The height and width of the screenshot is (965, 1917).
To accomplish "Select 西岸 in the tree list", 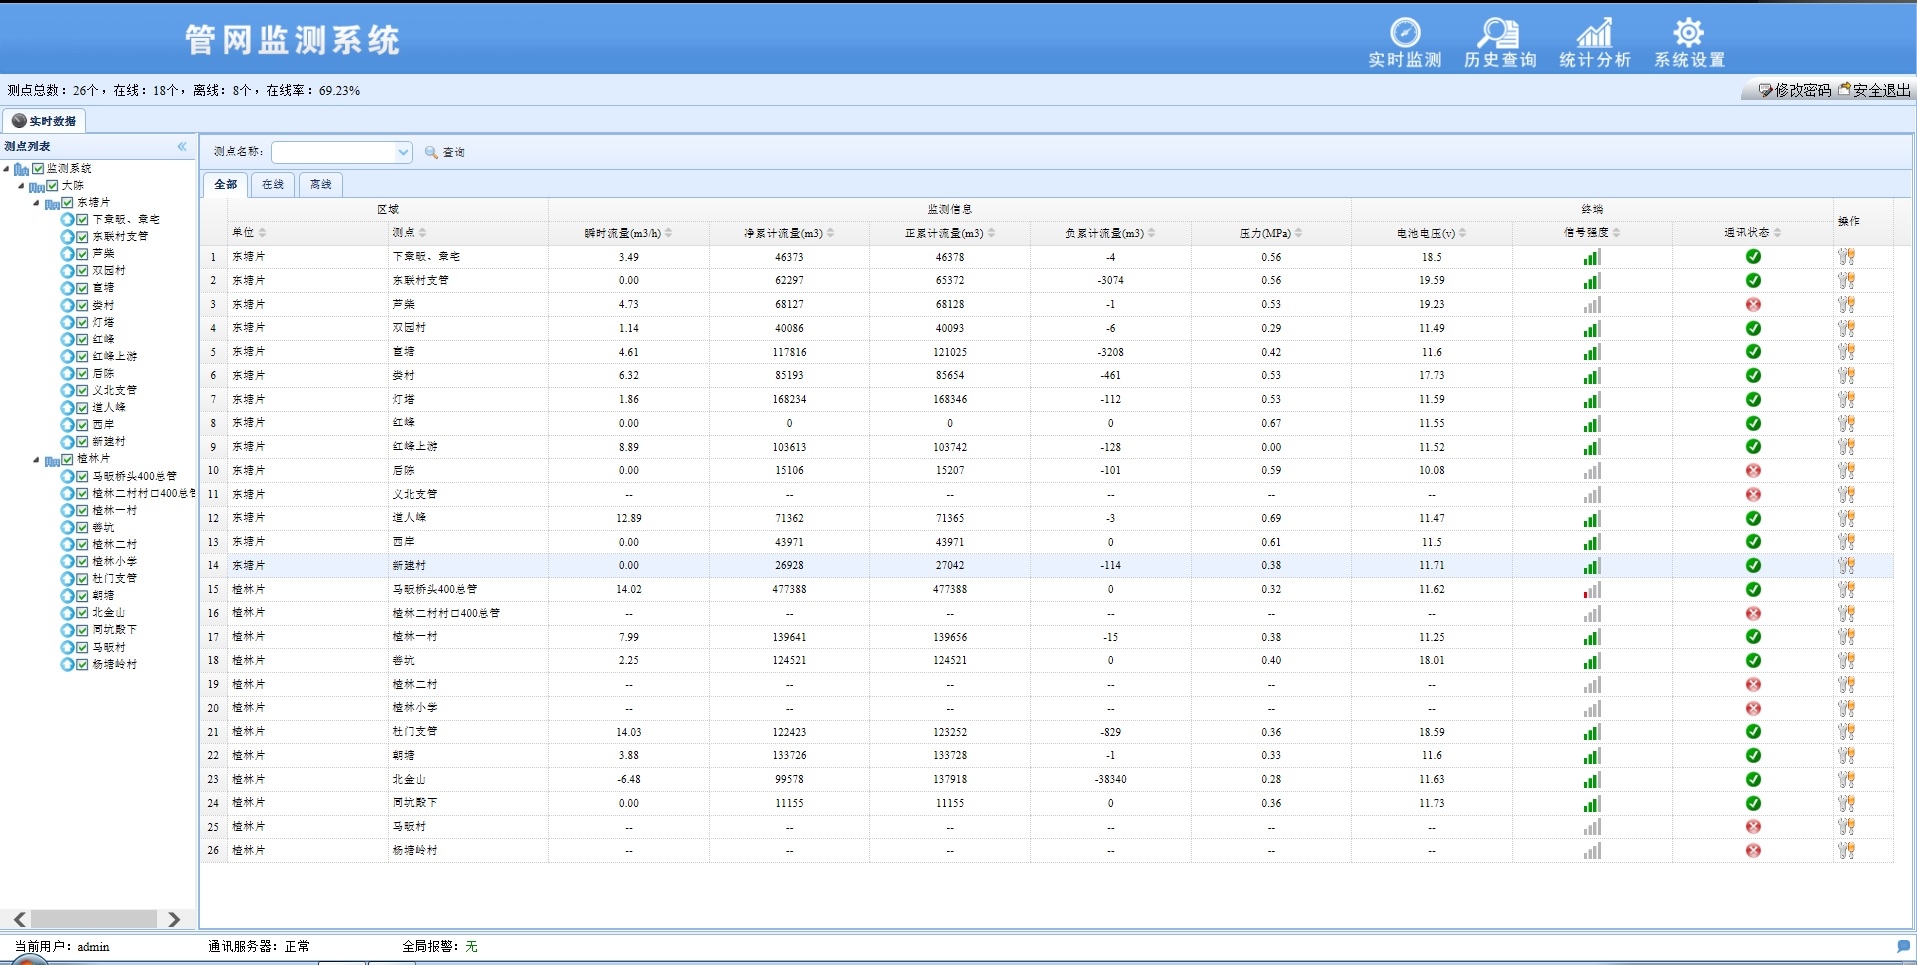I will pos(103,425).
